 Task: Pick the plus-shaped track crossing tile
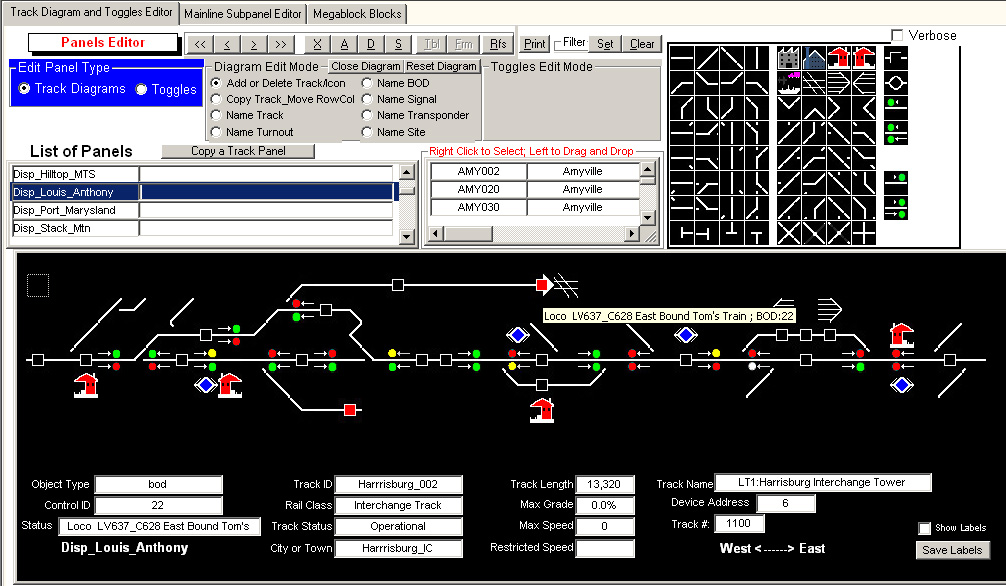(863, 232)
